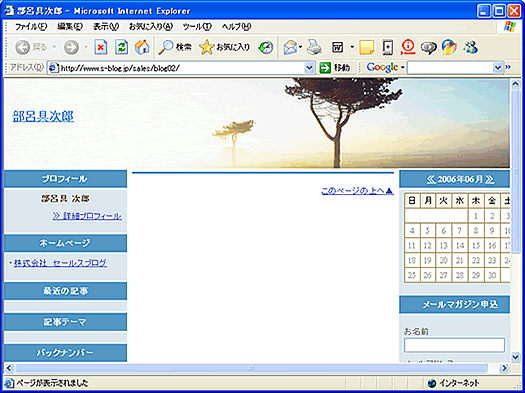Screen dimensions: 525x393
Task: Expand the address bar URL dropdown
Action: pos(310,68)
